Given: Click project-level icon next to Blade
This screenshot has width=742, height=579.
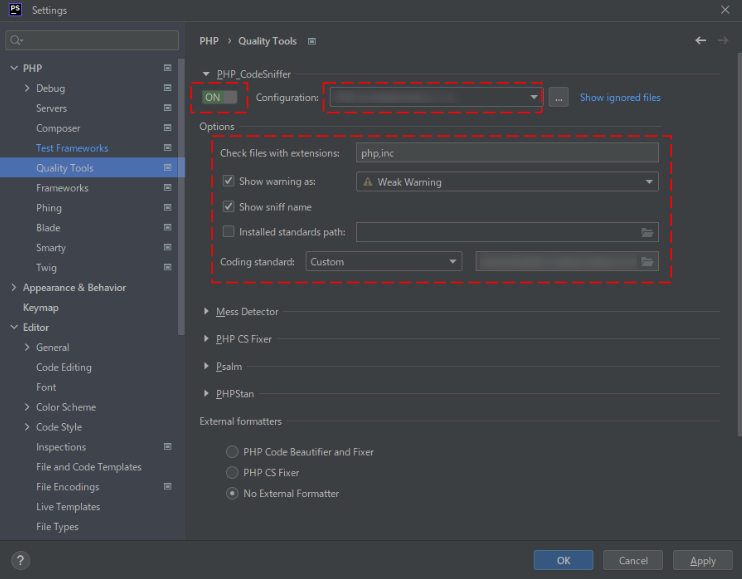Looking at the screenshot, I should click(x=168, y=228).
